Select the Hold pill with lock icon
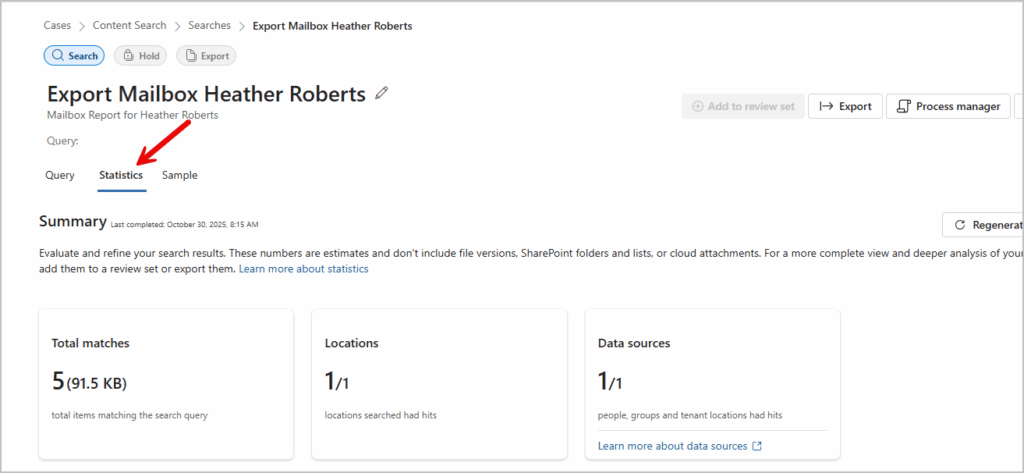Viewport: 1024px width, 473px height. point(140,56)
